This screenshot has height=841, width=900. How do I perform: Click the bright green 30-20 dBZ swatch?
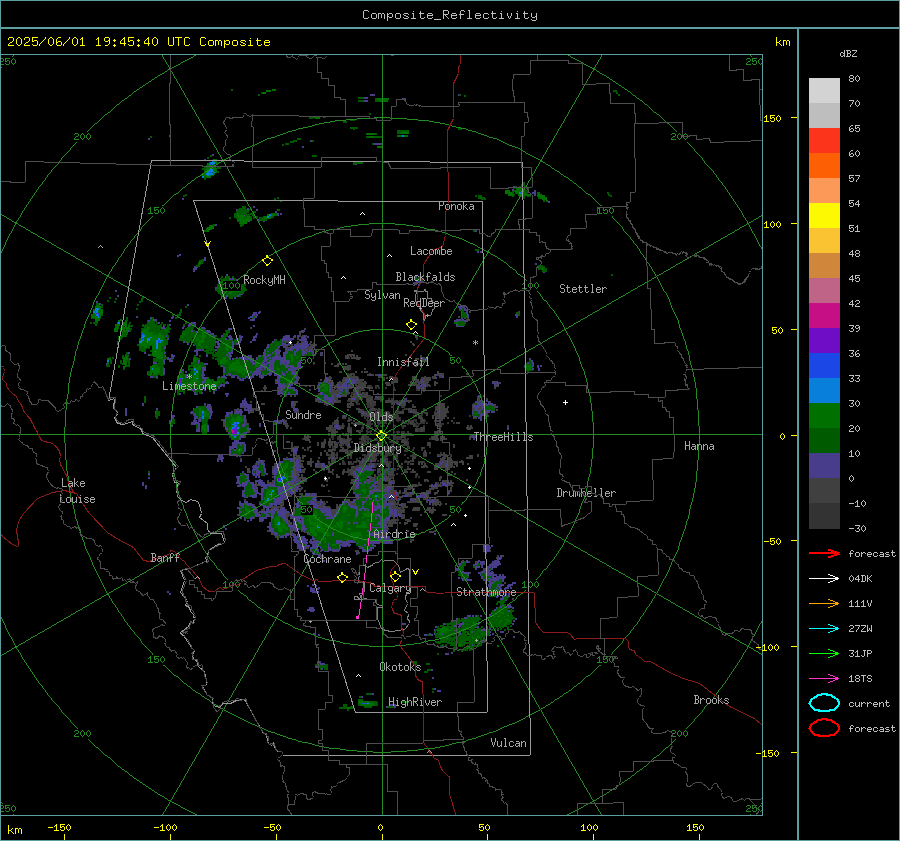click(824, 416)
